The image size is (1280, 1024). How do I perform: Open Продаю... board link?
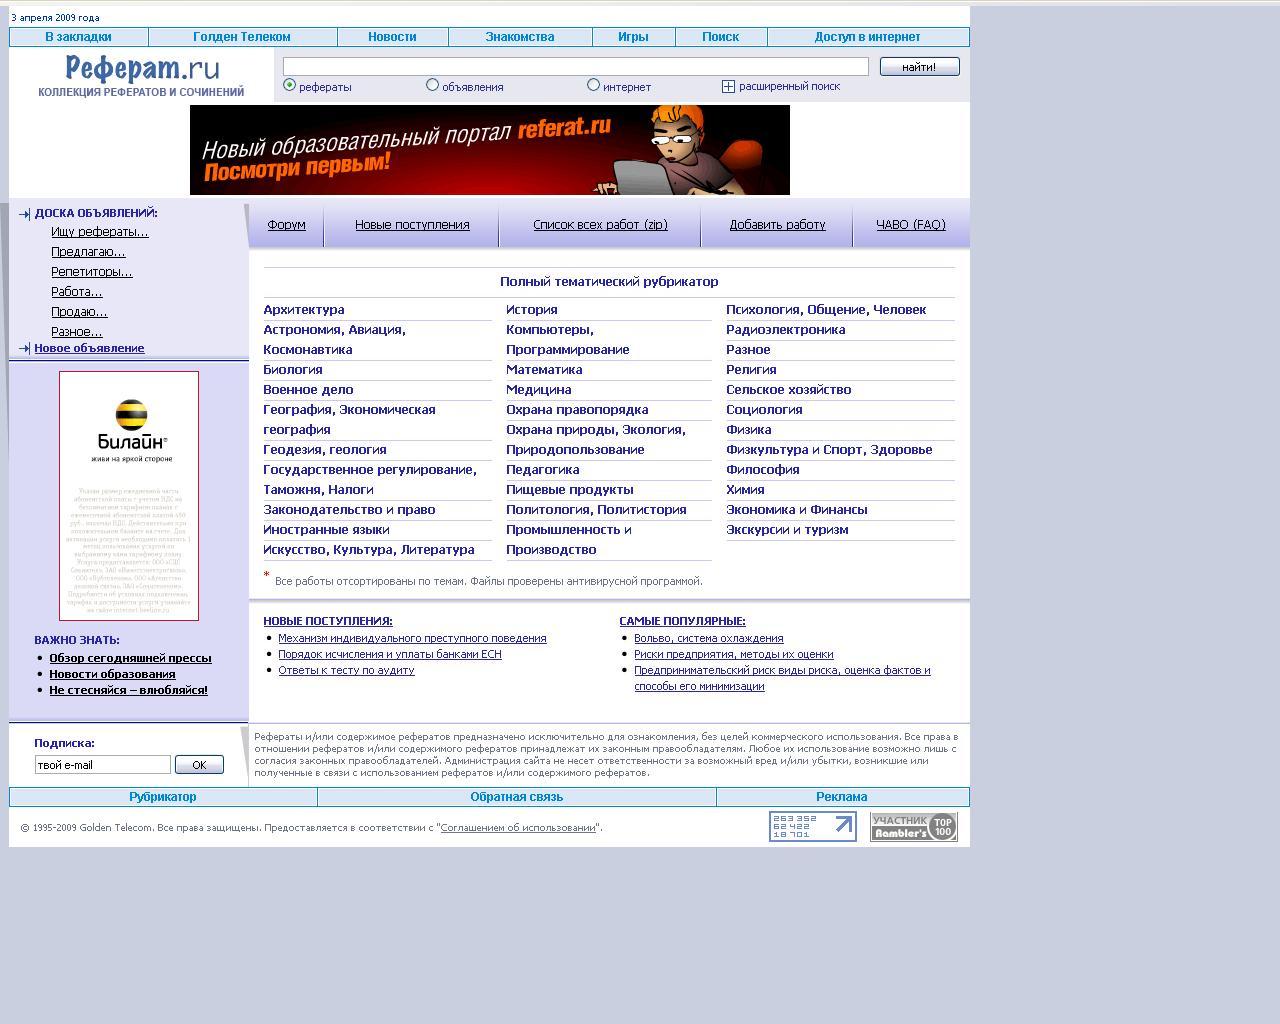(79, 312)
